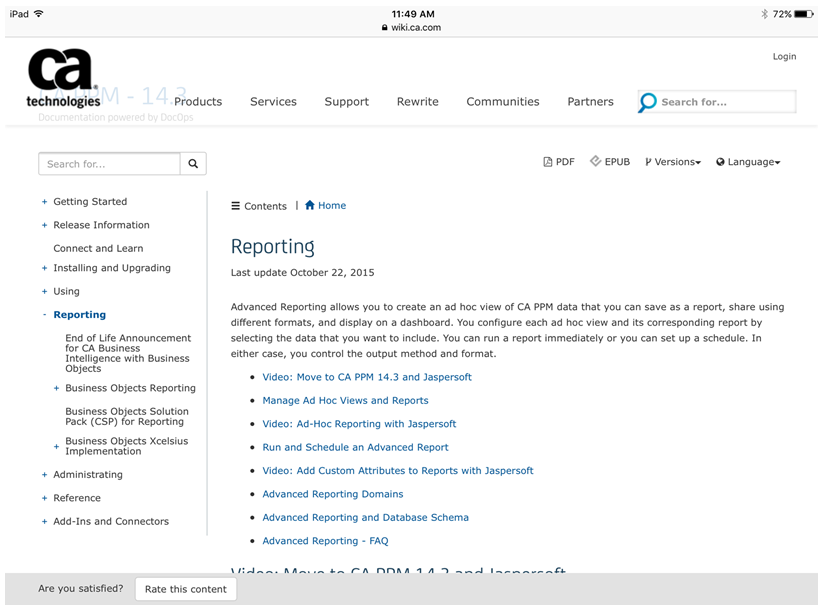Open End of Life Announcement sidebar item

[x=128, y=353]
